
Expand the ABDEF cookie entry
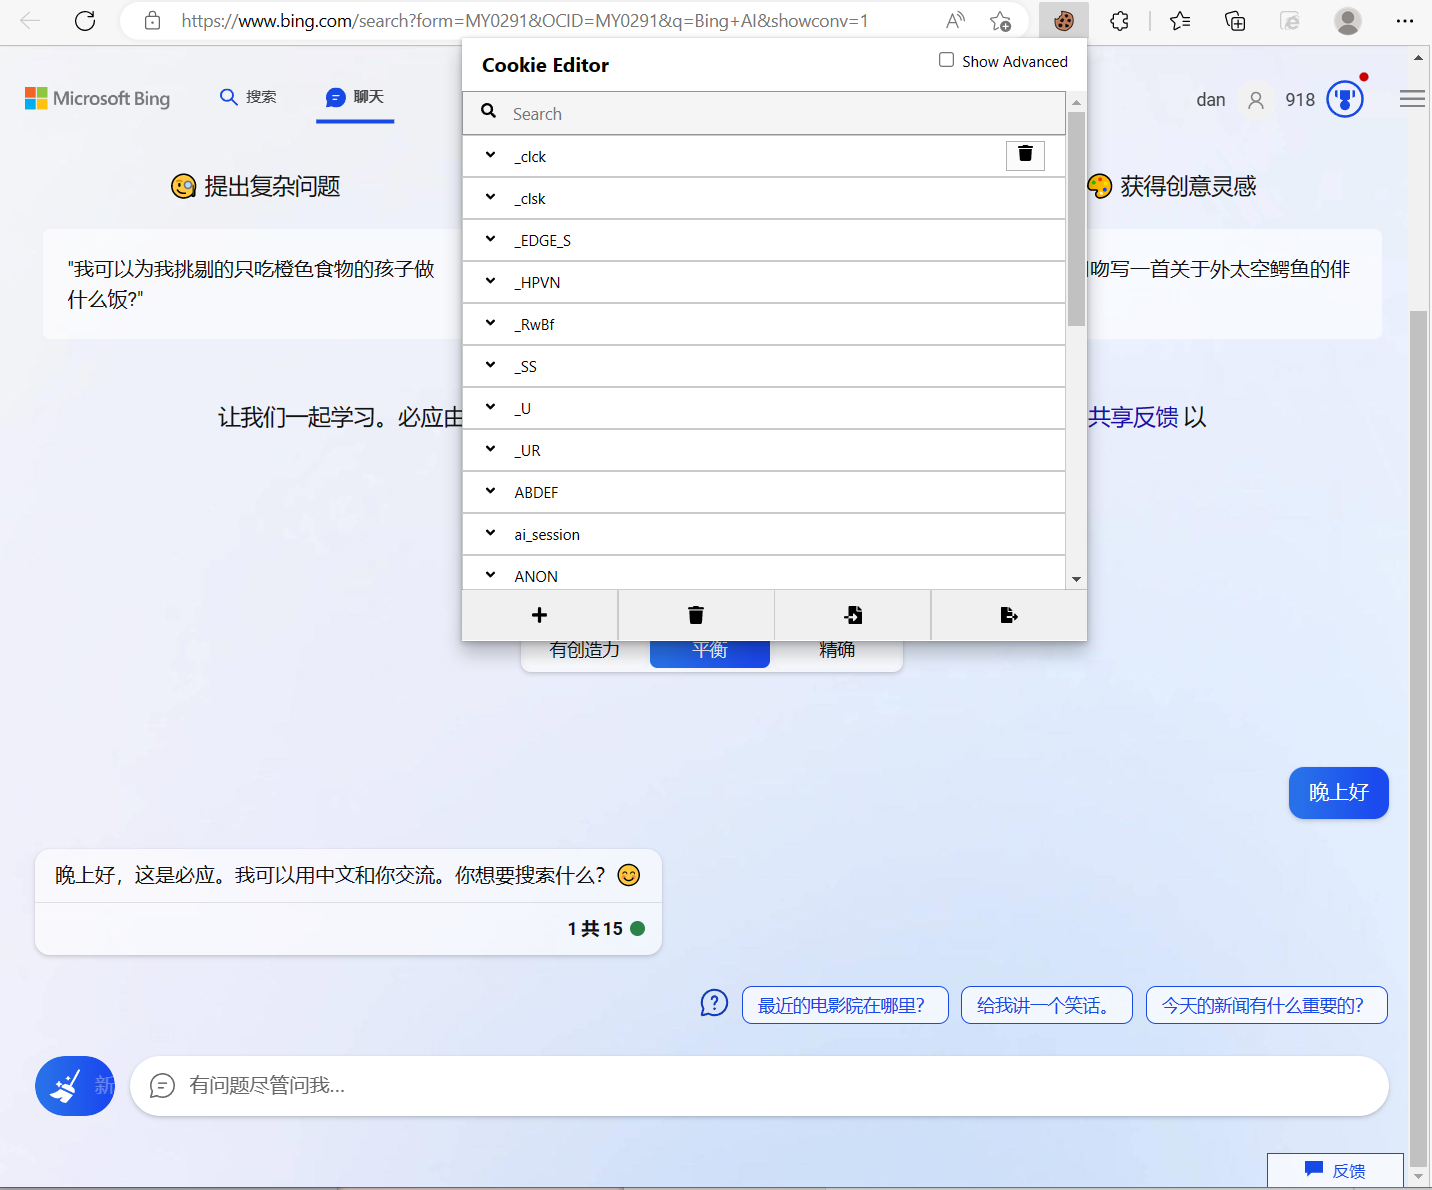[490, 491]
